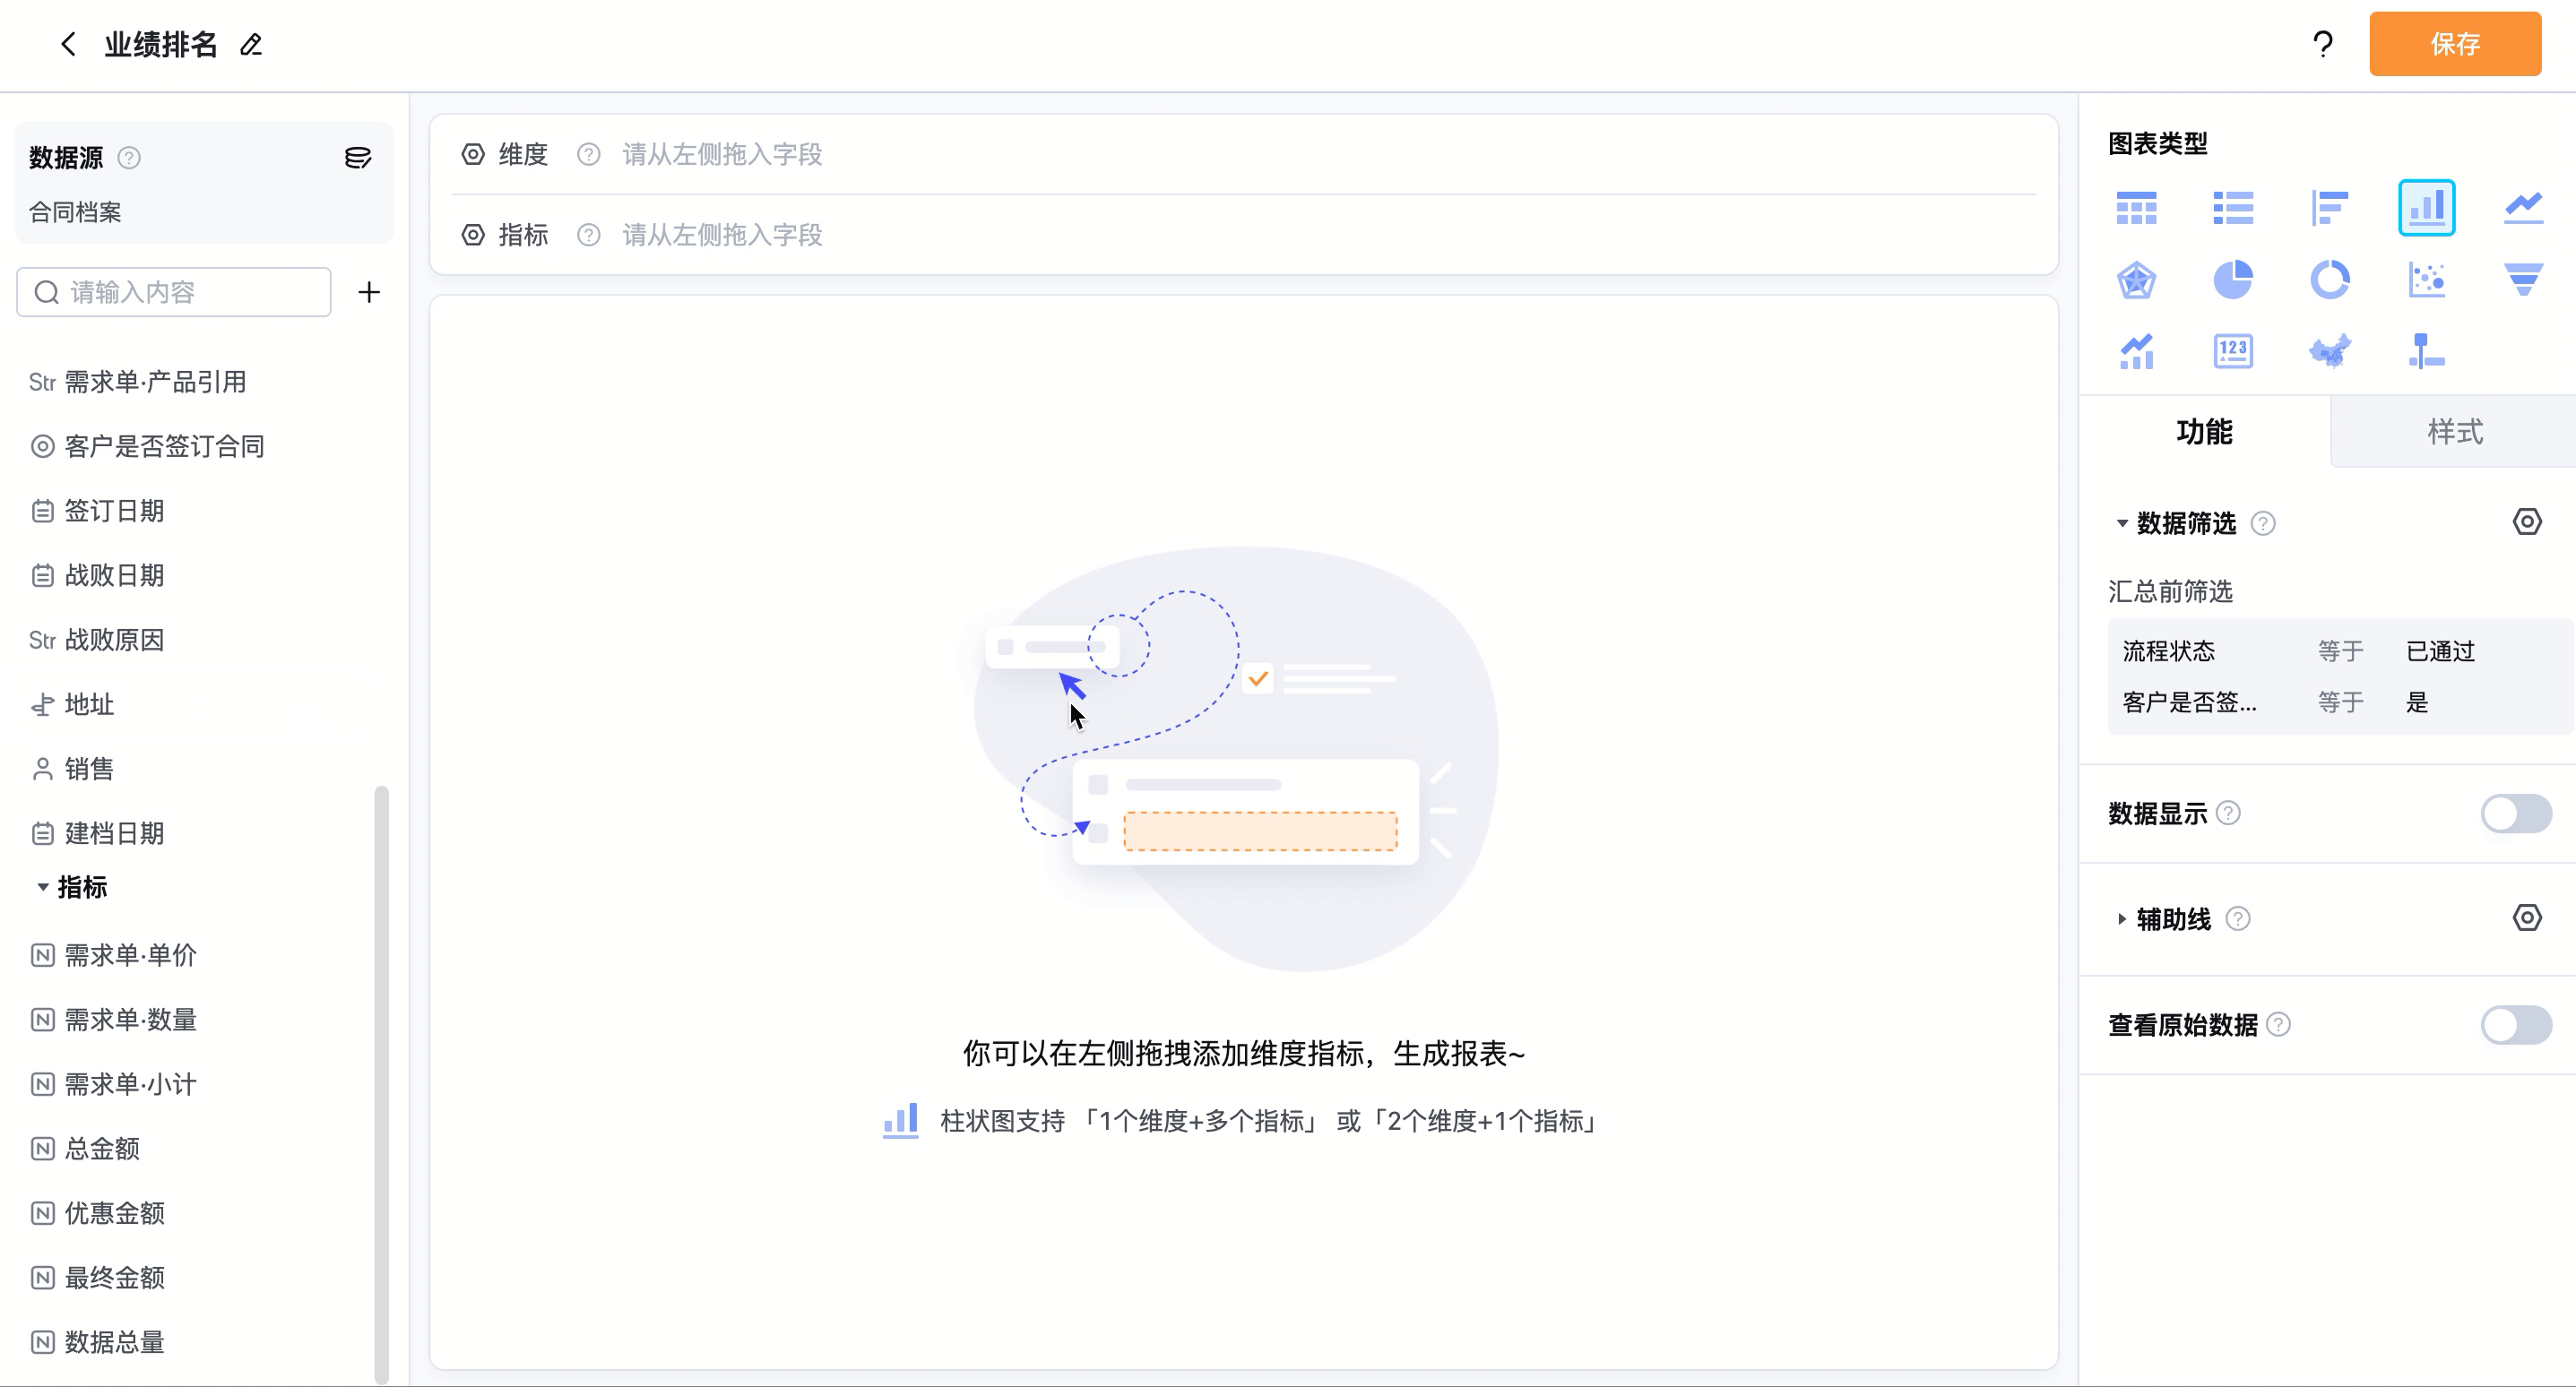Open help via the question mark icon
2576x1387 pixels.
click(x=2323, y=44)
